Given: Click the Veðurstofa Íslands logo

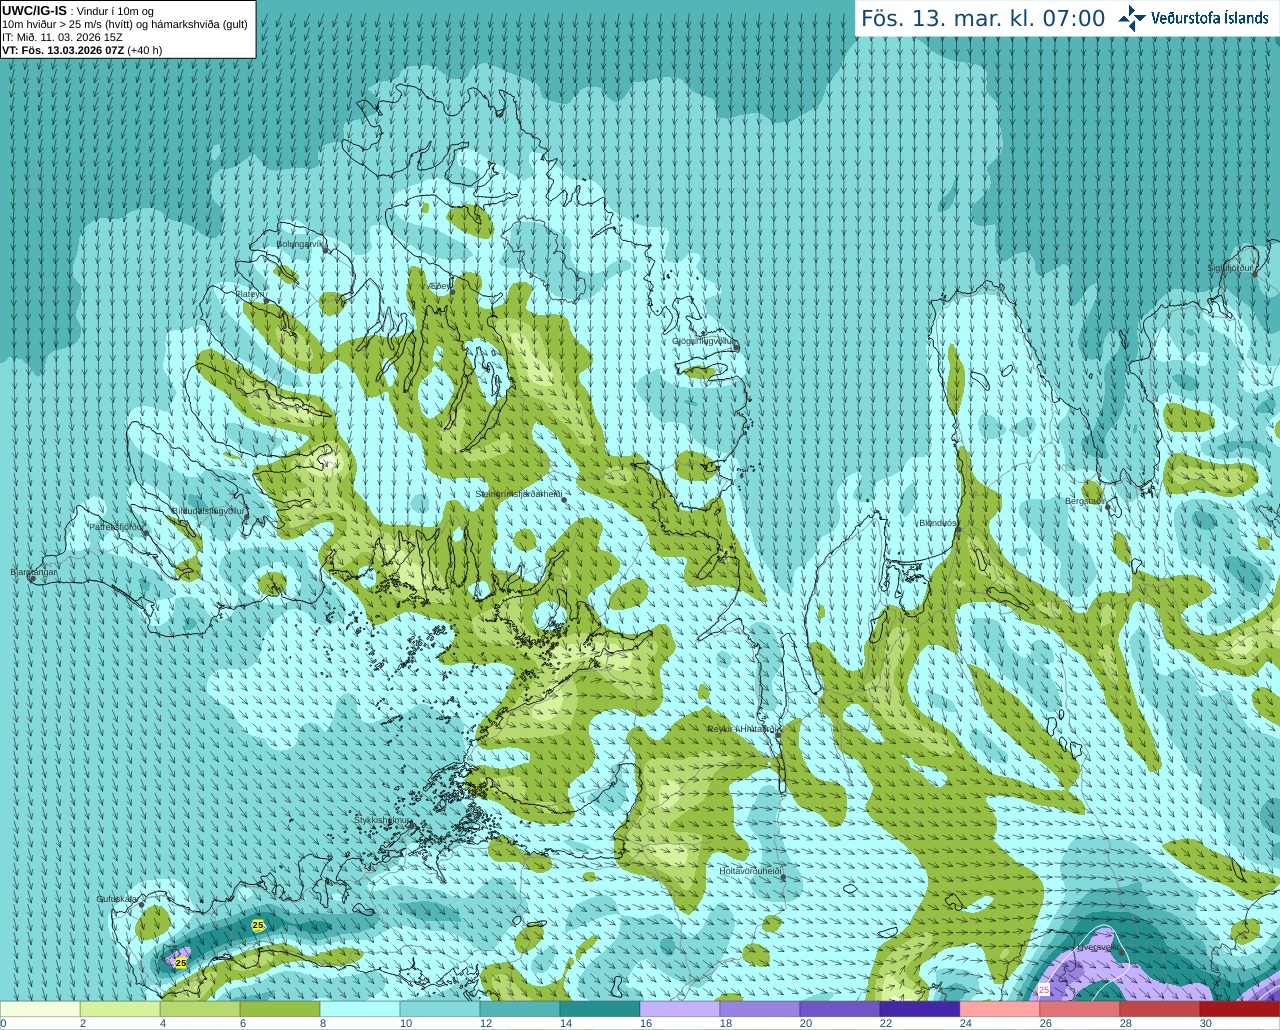Looking at the screenshot, I should tap(1193, 18).
